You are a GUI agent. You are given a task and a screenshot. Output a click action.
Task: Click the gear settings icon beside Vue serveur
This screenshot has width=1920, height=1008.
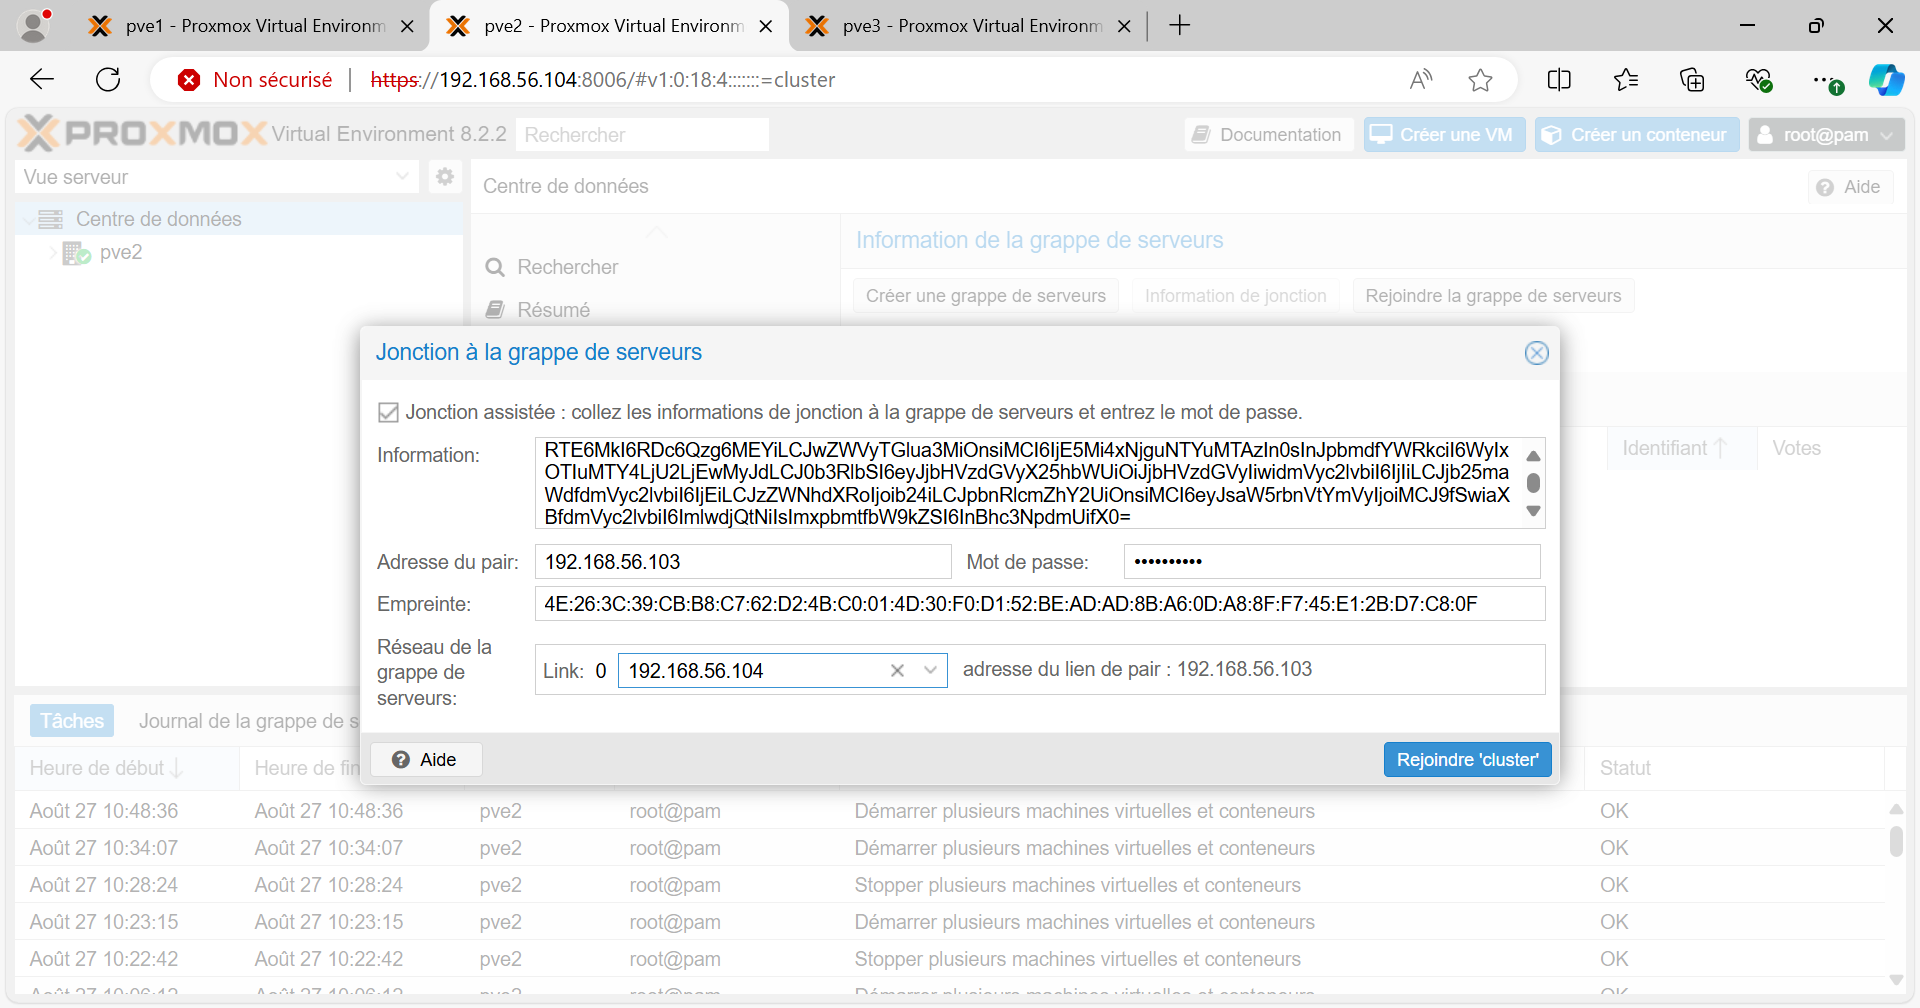coord(445,177)
